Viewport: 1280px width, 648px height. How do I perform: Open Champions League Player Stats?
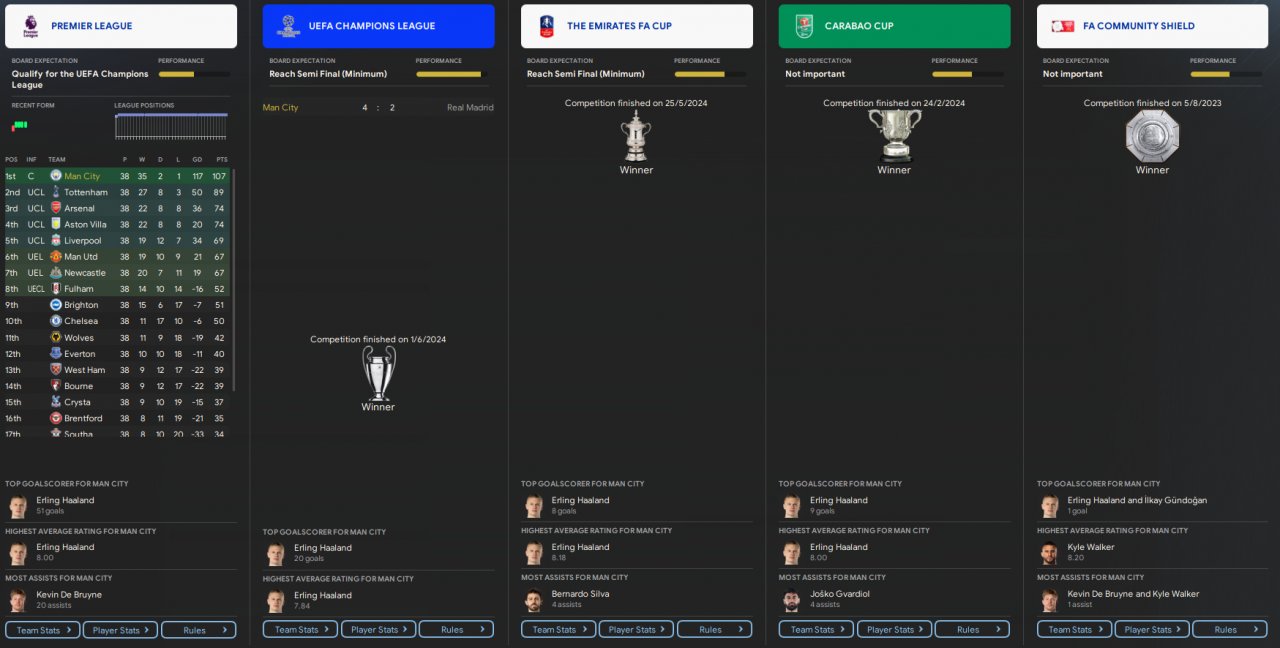pos(379,630)
